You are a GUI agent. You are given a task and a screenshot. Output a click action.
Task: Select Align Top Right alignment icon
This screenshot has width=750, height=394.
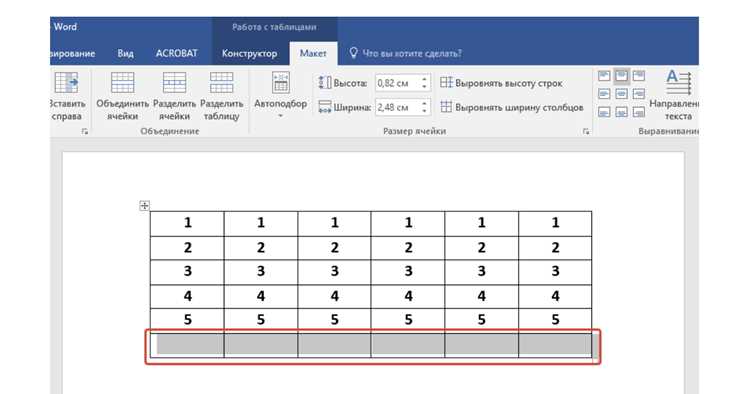coord(639,76)
